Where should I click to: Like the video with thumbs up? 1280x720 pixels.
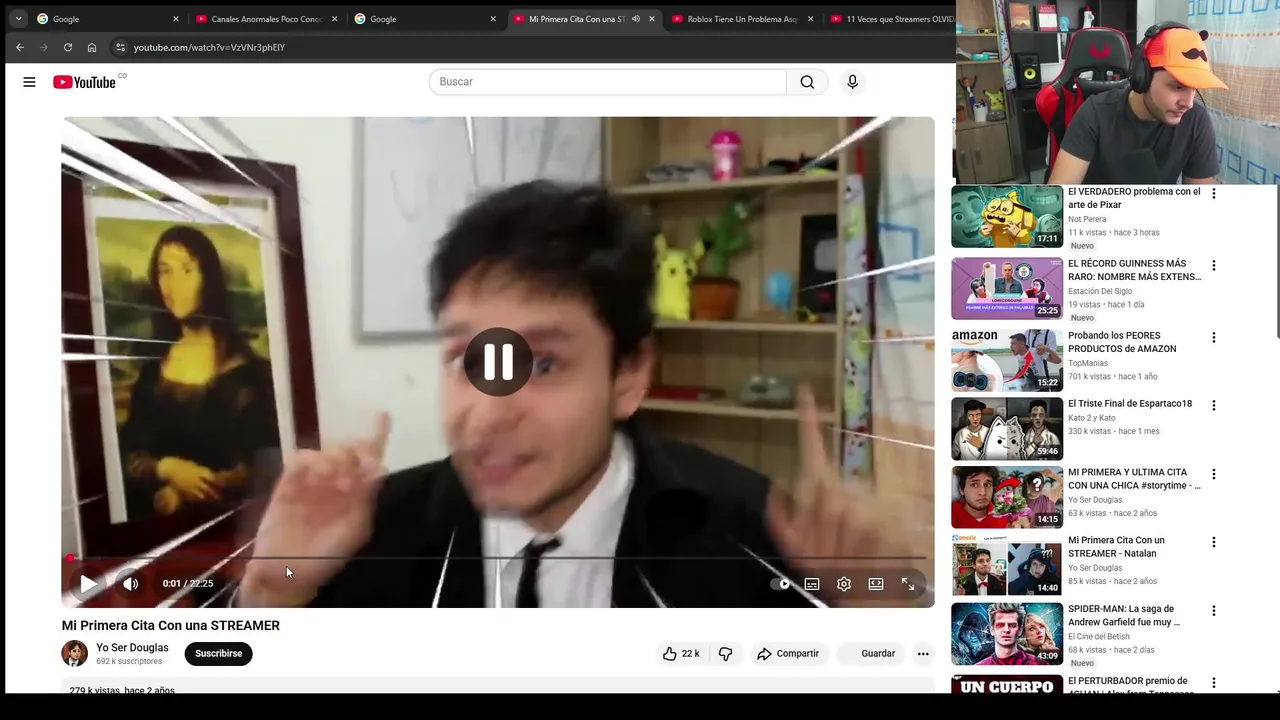coord(680,654)
